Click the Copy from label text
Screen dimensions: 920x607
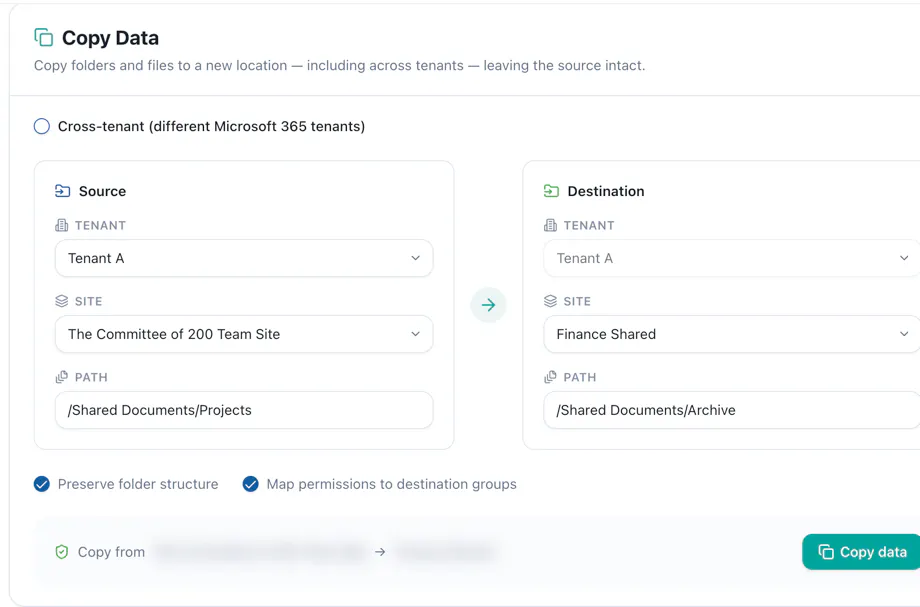111,552
